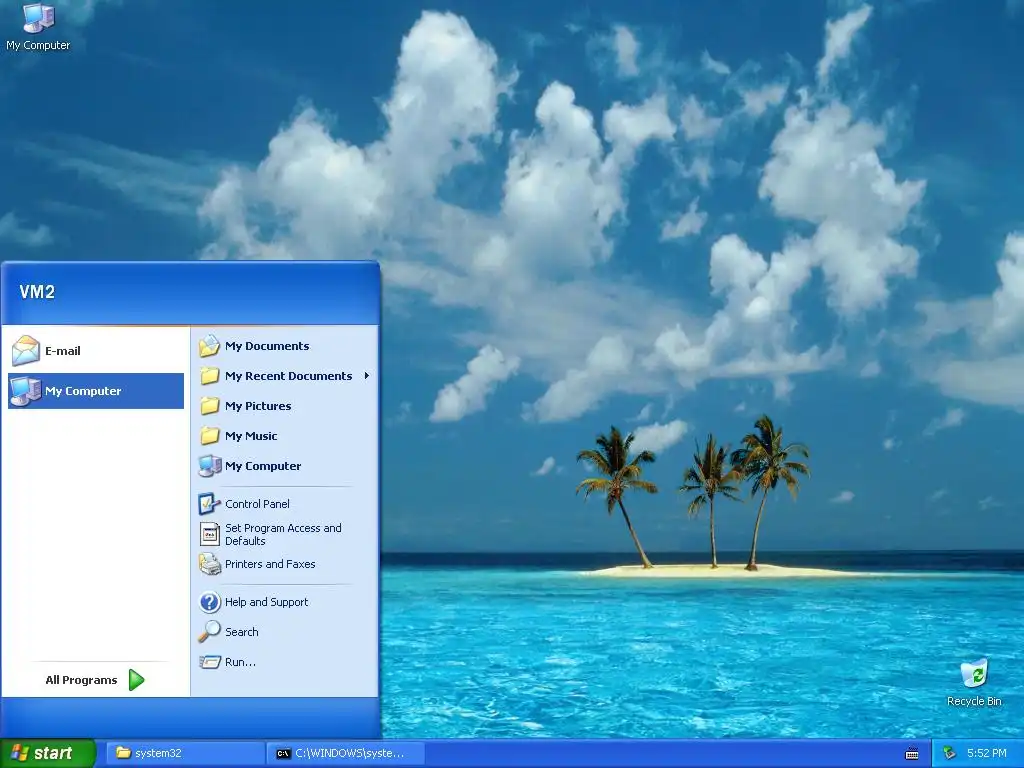Open Search from the Start menu

[x=242, y=632]
